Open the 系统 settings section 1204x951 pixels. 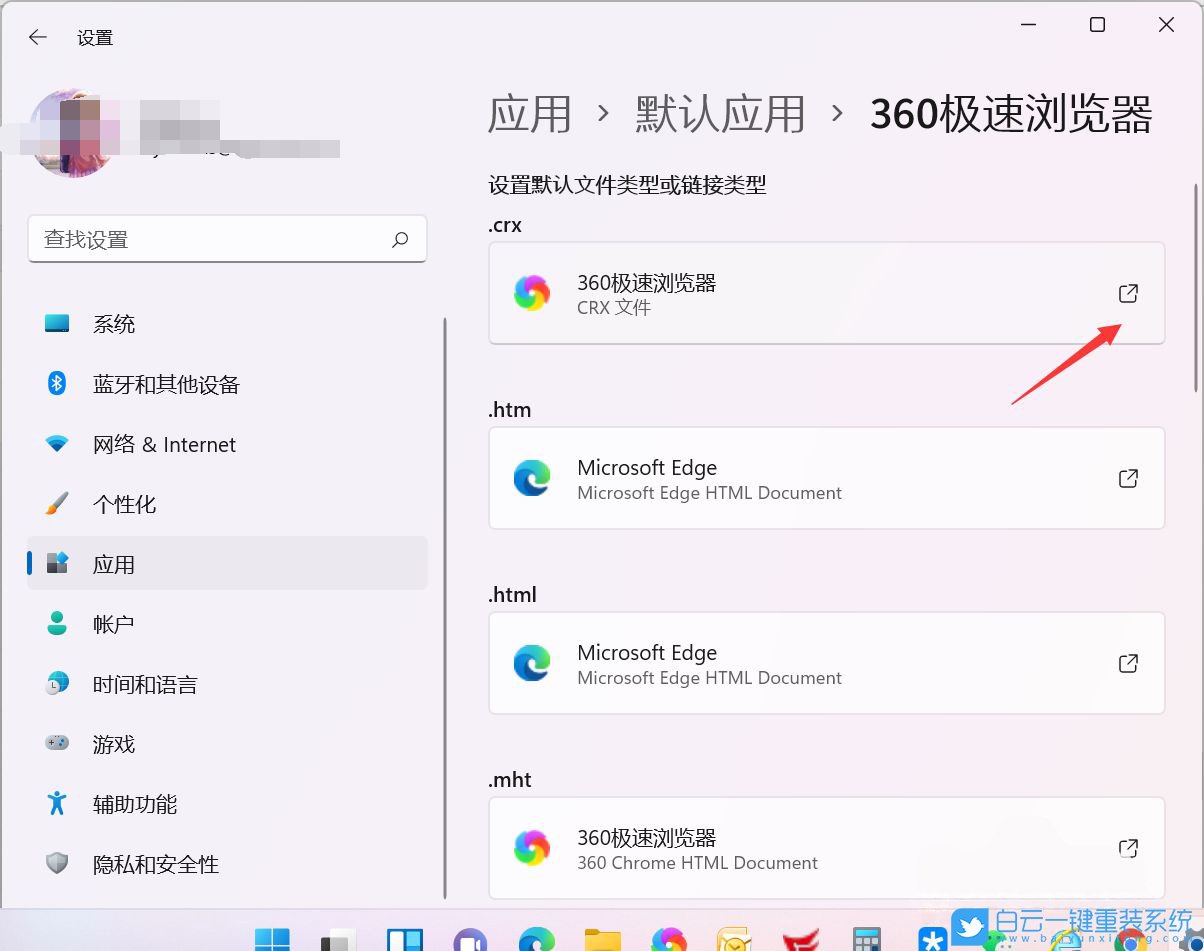(x=113, y=323)
